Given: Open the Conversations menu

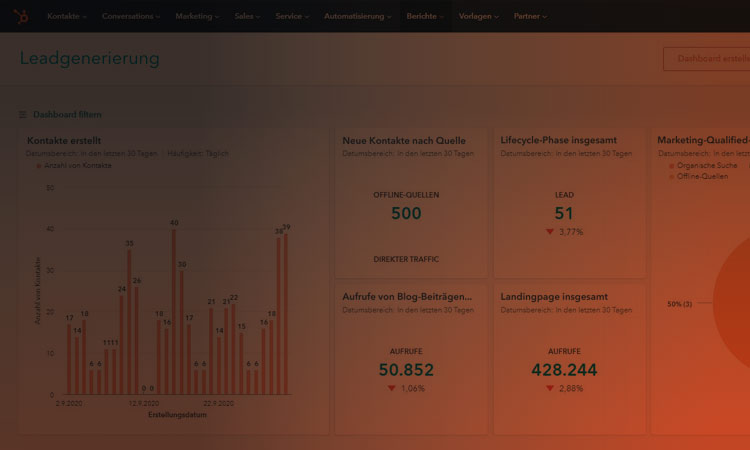Looking at the screenshot, I should [x=131, y=16].
